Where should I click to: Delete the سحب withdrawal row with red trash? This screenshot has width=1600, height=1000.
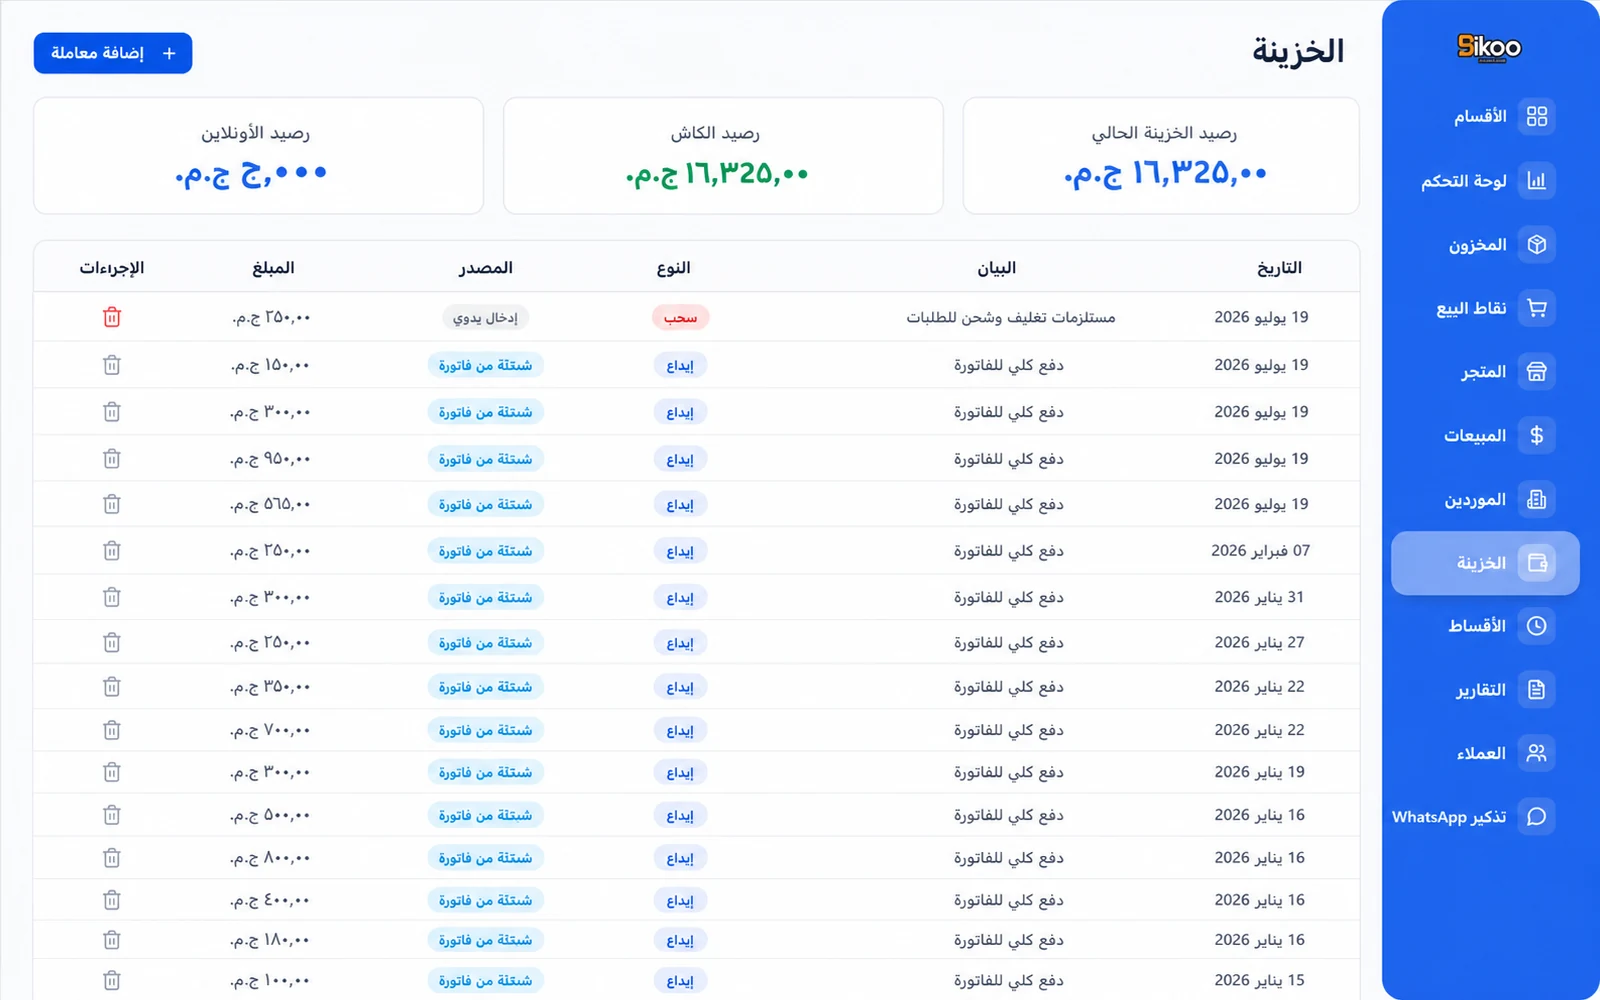112,317
